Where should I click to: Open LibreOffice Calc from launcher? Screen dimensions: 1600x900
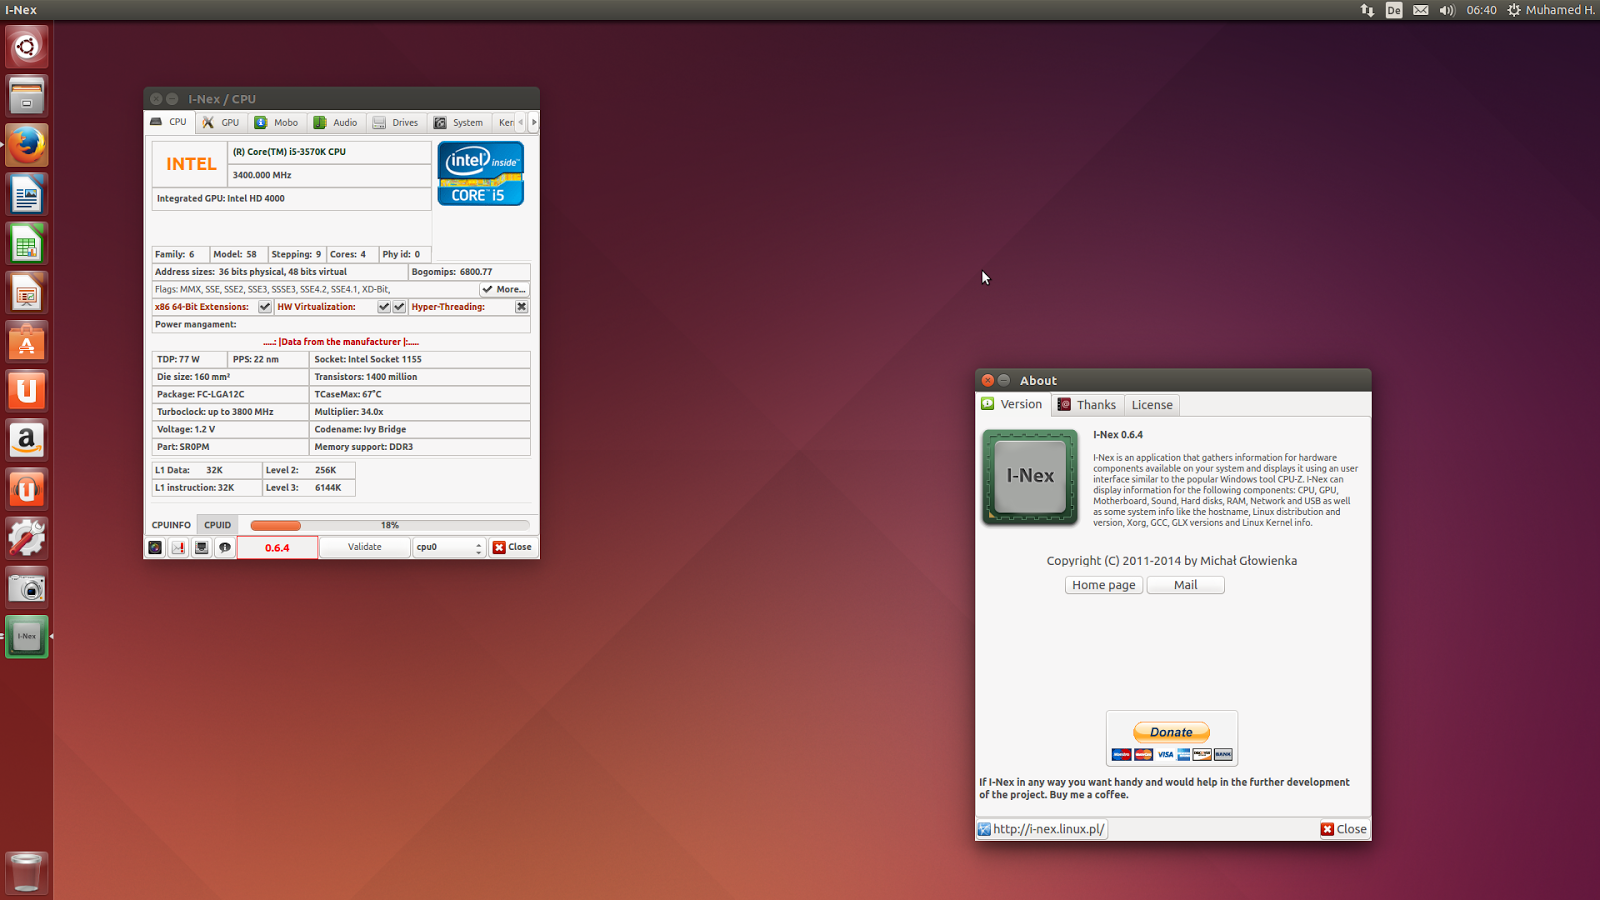[x=27, y=244]
